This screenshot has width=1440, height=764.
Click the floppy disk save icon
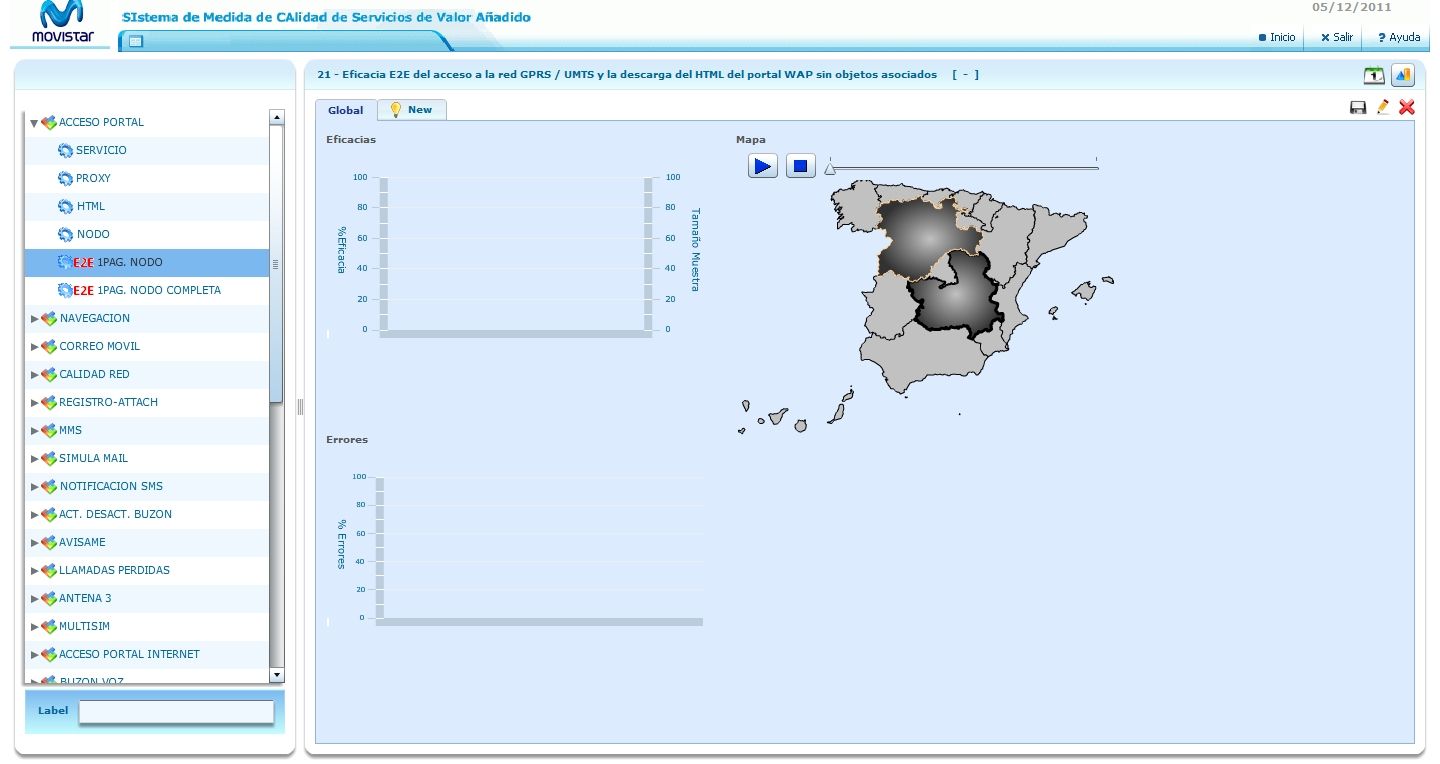1358,107
